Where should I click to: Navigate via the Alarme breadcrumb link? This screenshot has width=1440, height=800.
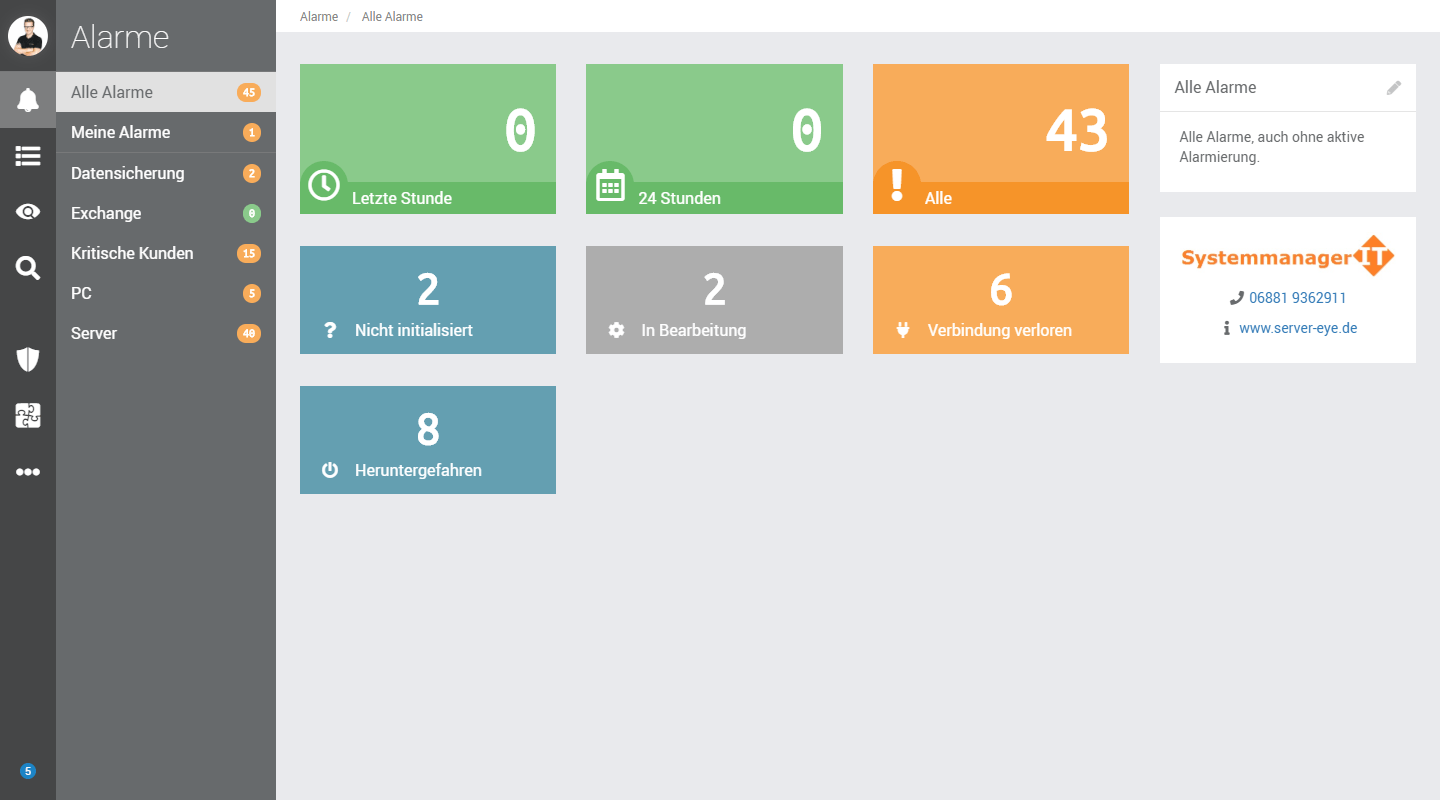click(318, 16)
